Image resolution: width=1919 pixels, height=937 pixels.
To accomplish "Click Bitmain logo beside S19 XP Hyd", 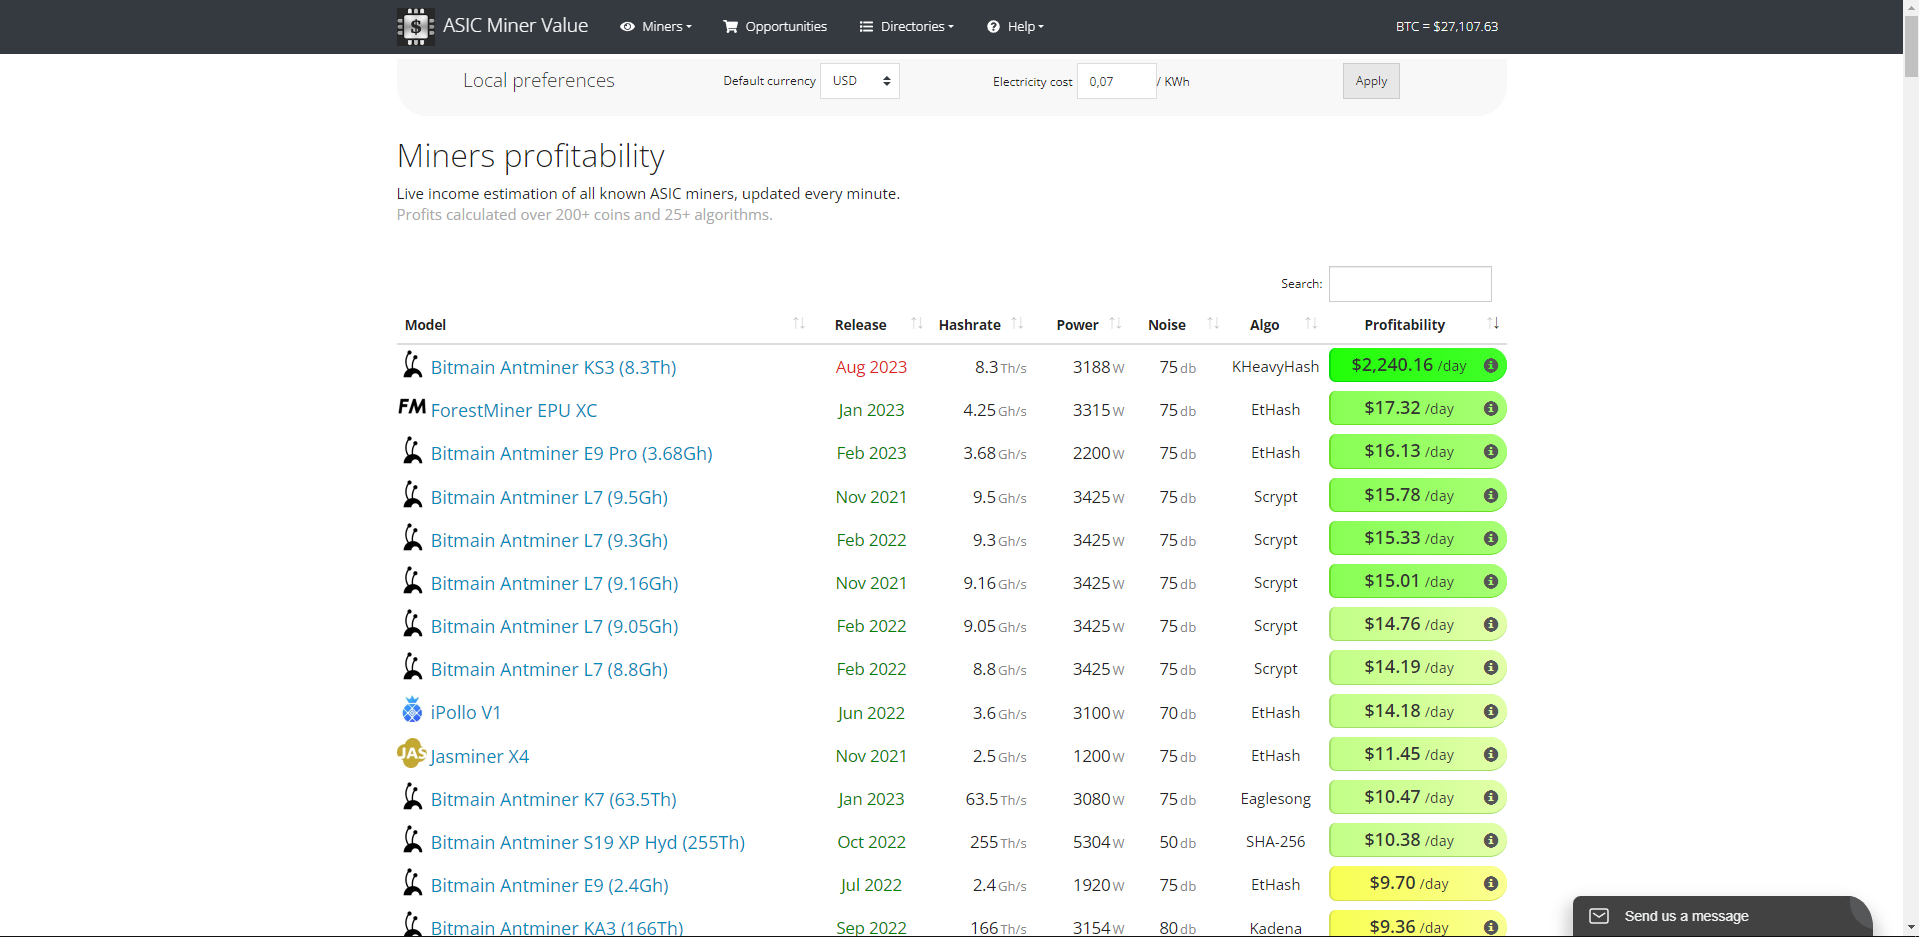I will pyautogui.click(x=412, y=840).
